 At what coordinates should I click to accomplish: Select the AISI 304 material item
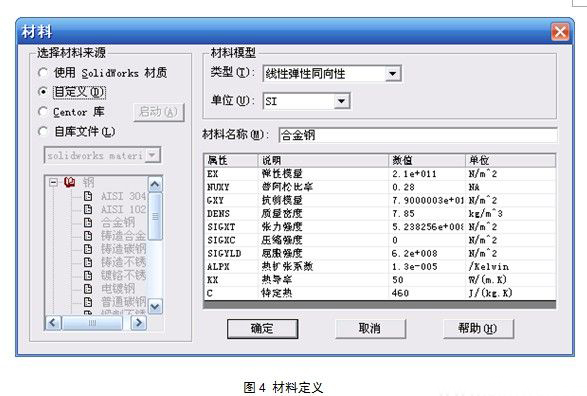pyautogui.click(x=123, y=196)
